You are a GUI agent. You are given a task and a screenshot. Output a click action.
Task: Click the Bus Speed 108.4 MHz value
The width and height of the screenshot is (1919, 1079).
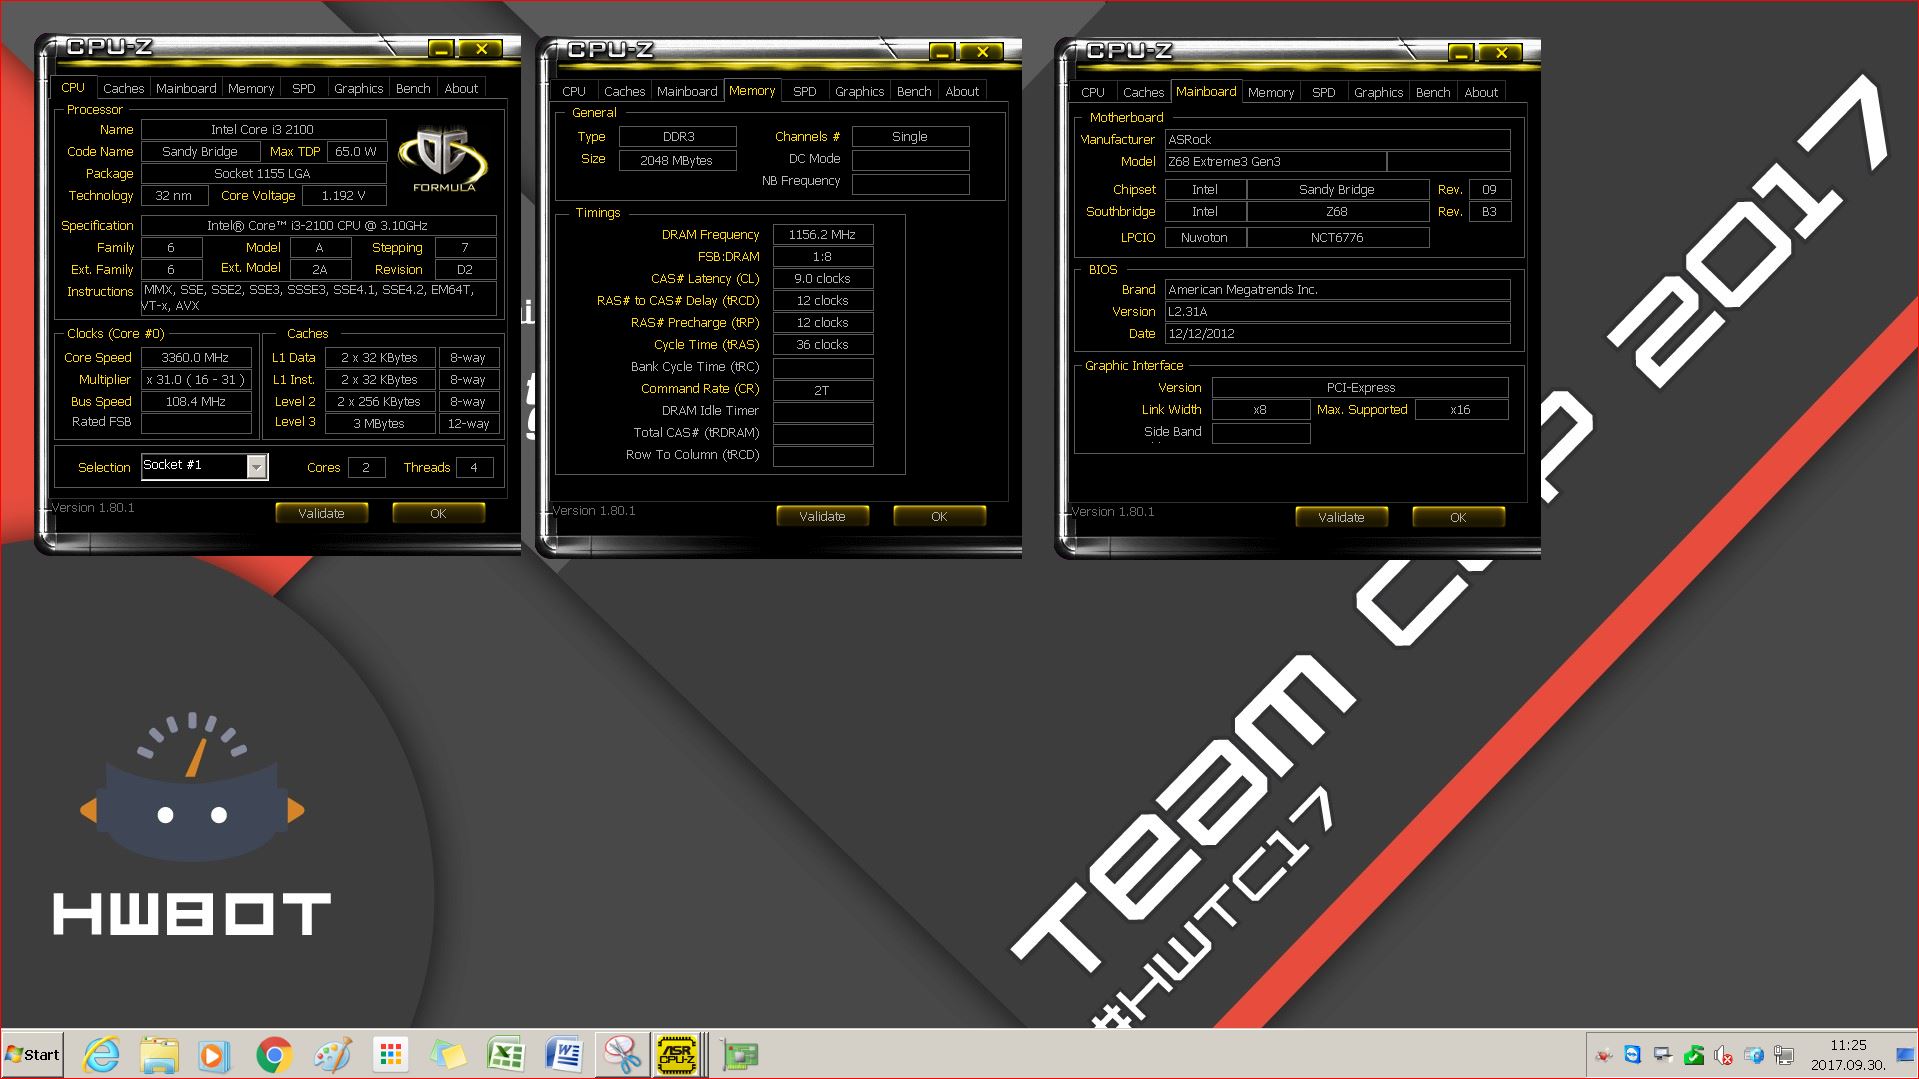[196, 401]
